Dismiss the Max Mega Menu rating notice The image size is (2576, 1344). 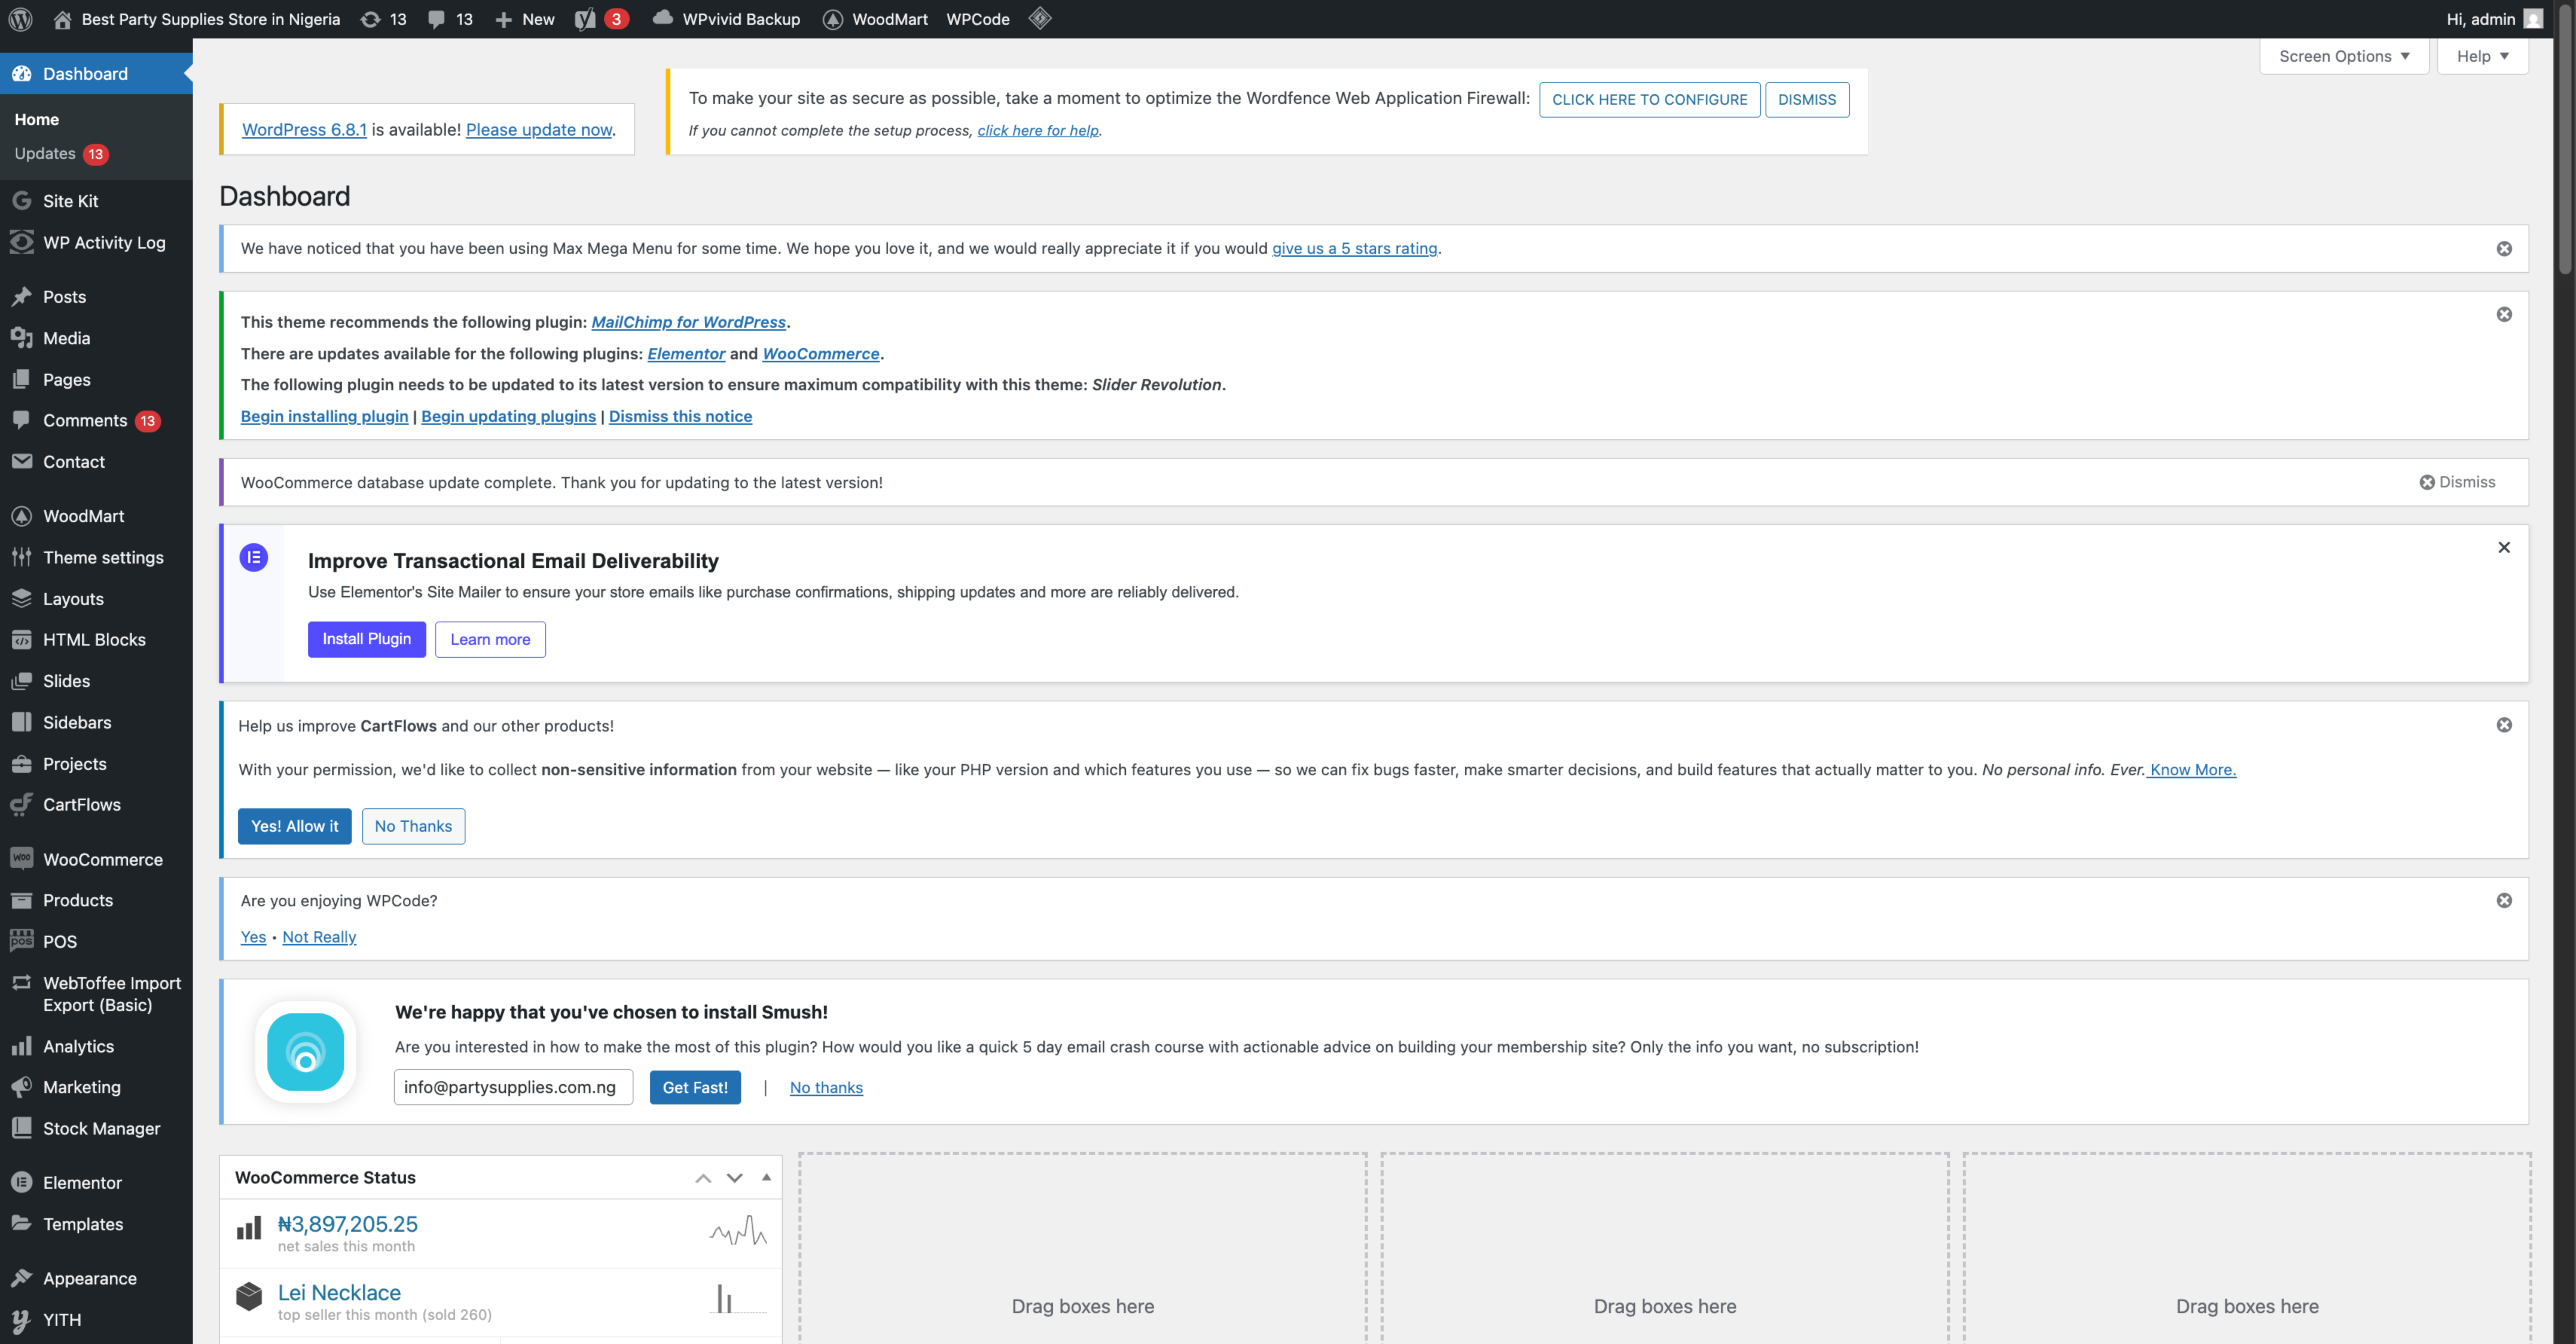point(2504,249)
